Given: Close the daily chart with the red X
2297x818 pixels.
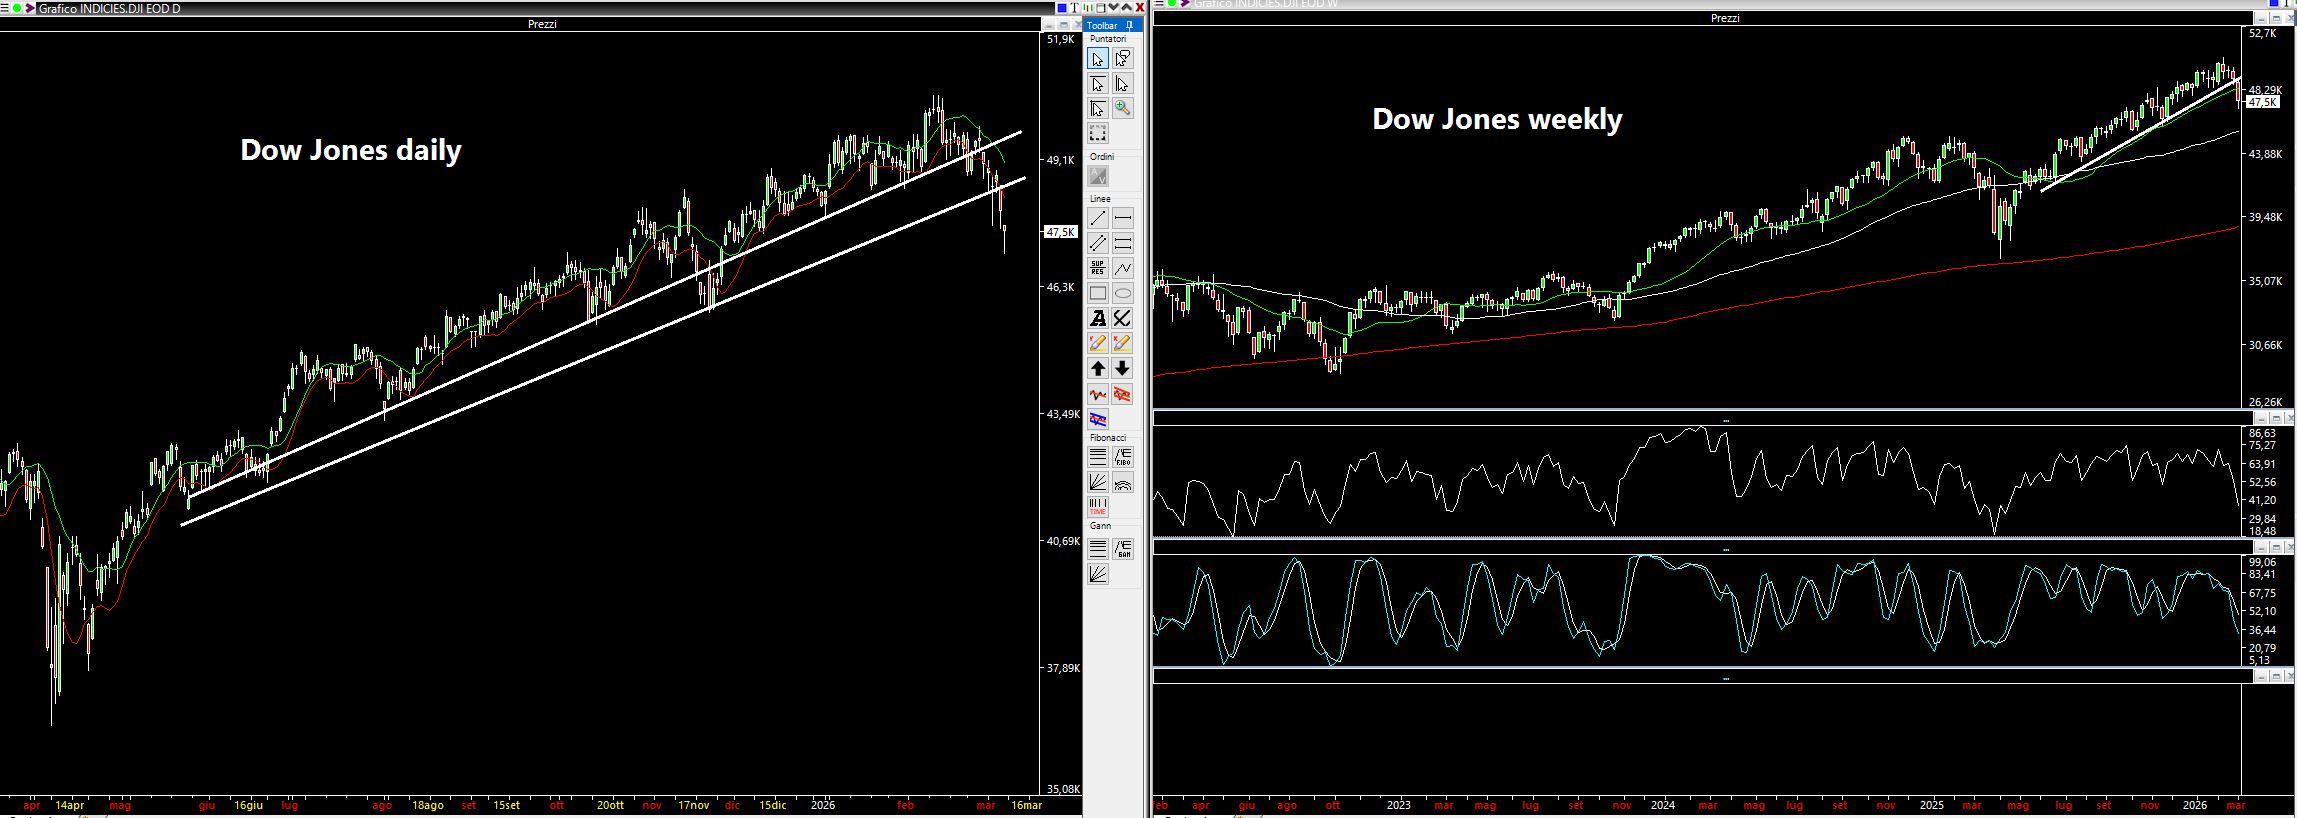Looking at the screenshot, I should tap(1140, 8).
